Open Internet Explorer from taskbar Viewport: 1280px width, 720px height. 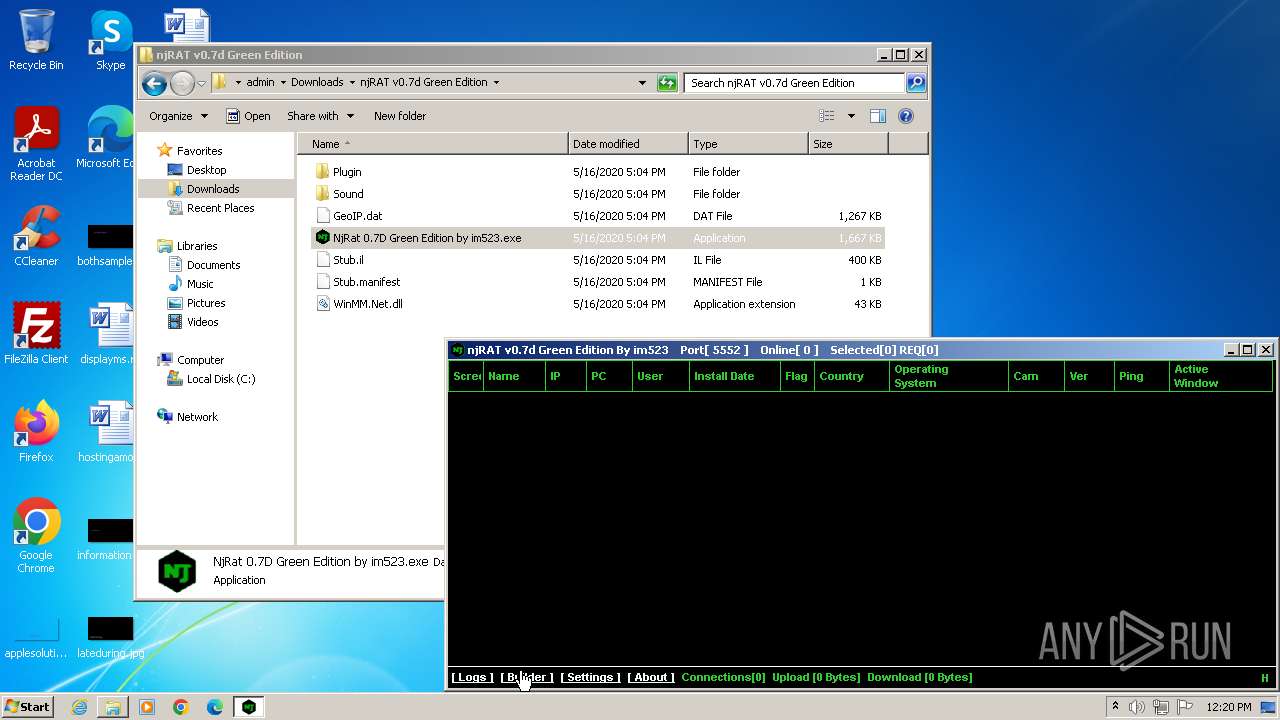[x=79, y=707]
